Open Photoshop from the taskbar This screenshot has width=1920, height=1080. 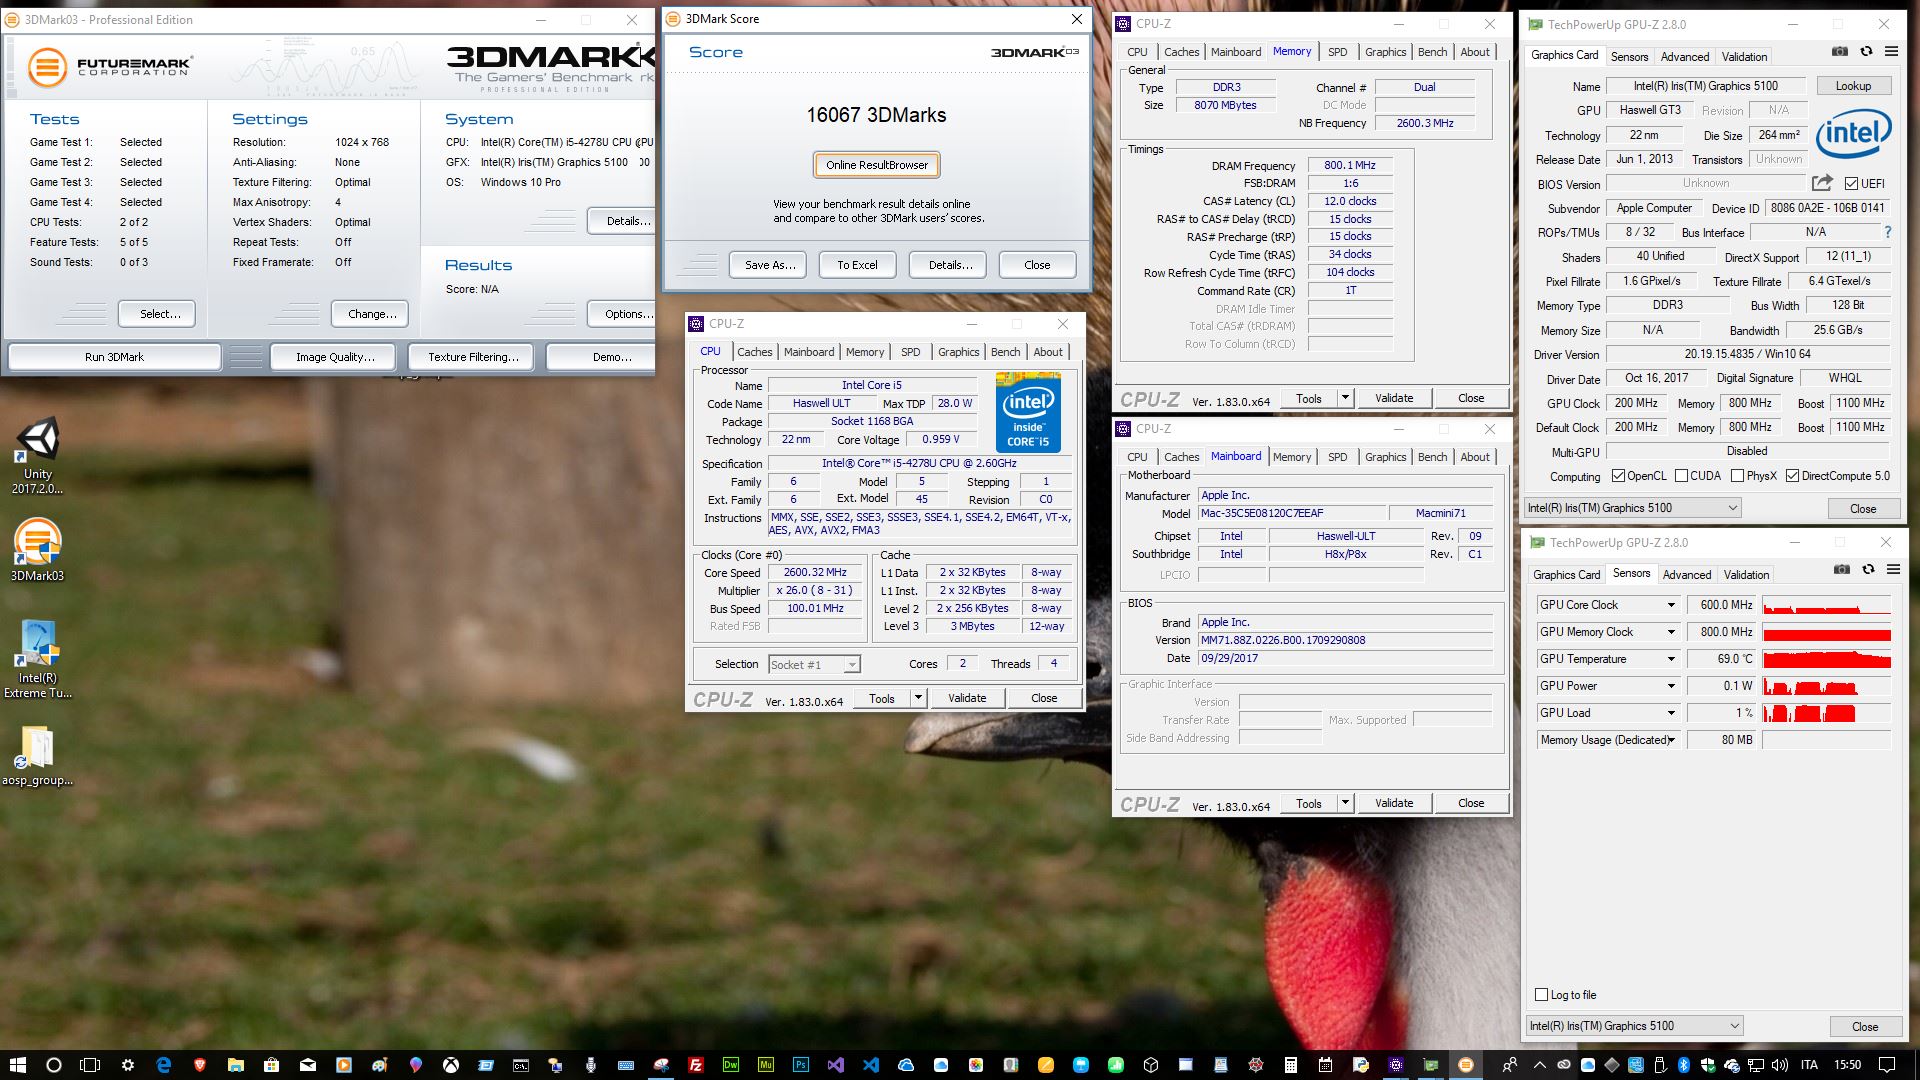[801, 1065]
